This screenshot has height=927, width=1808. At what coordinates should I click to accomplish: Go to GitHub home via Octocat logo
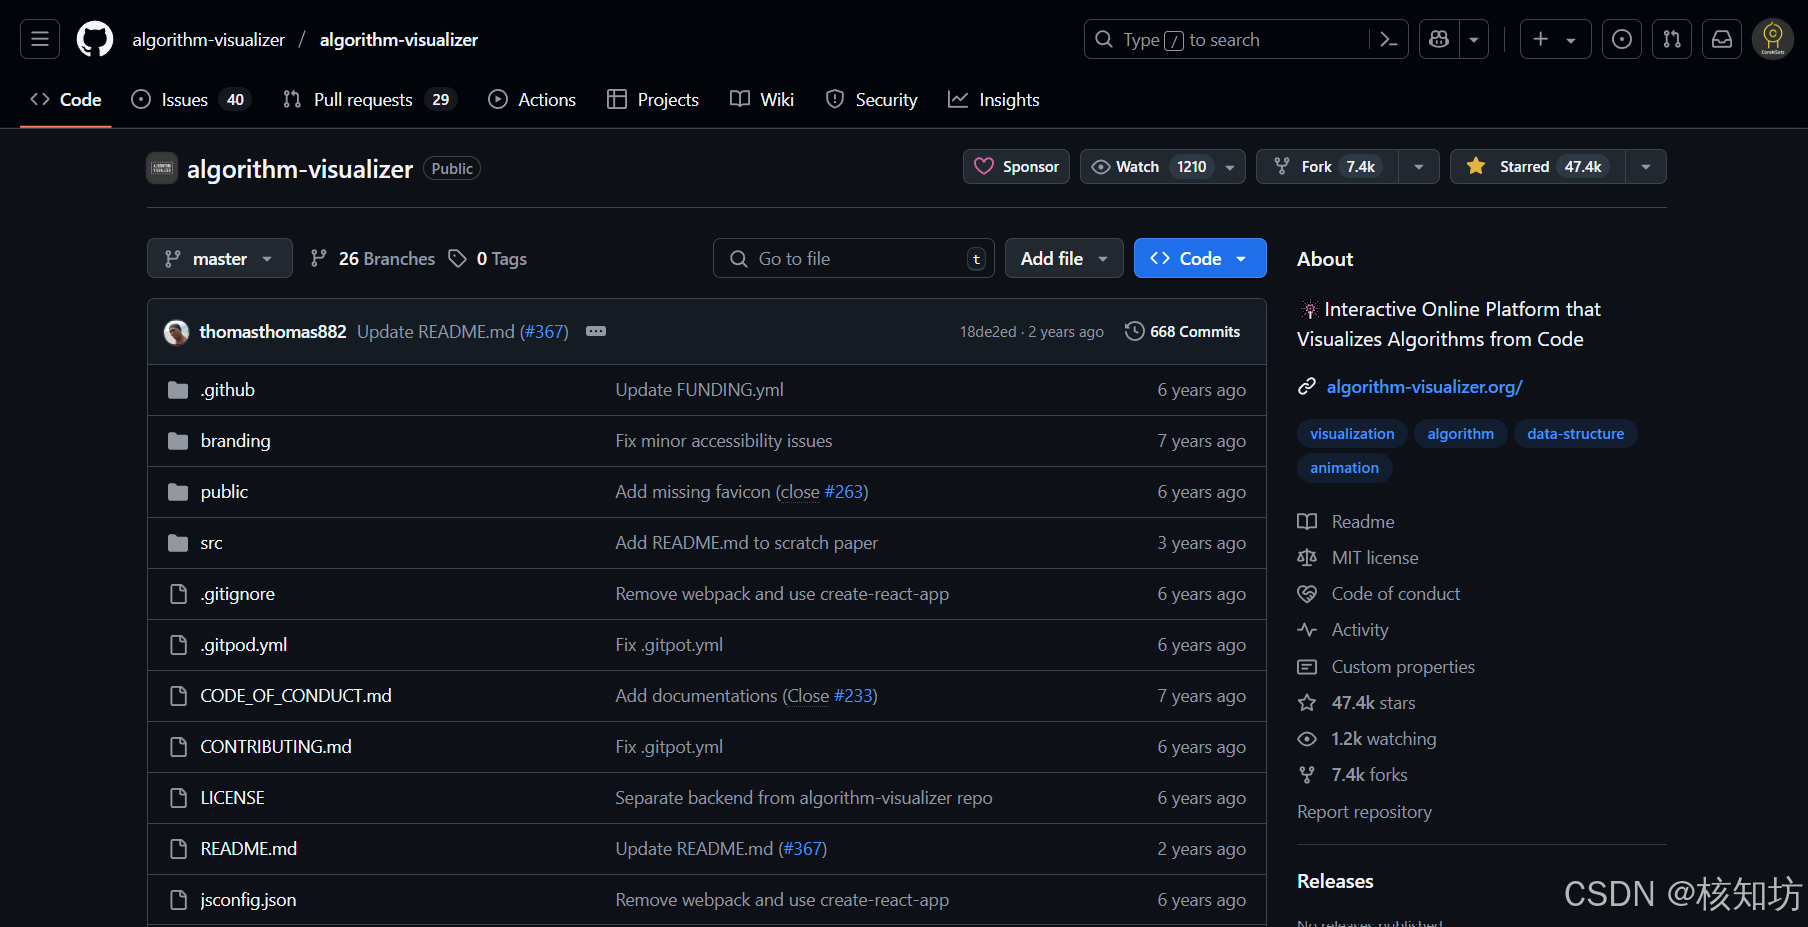[x=95, y=39]
